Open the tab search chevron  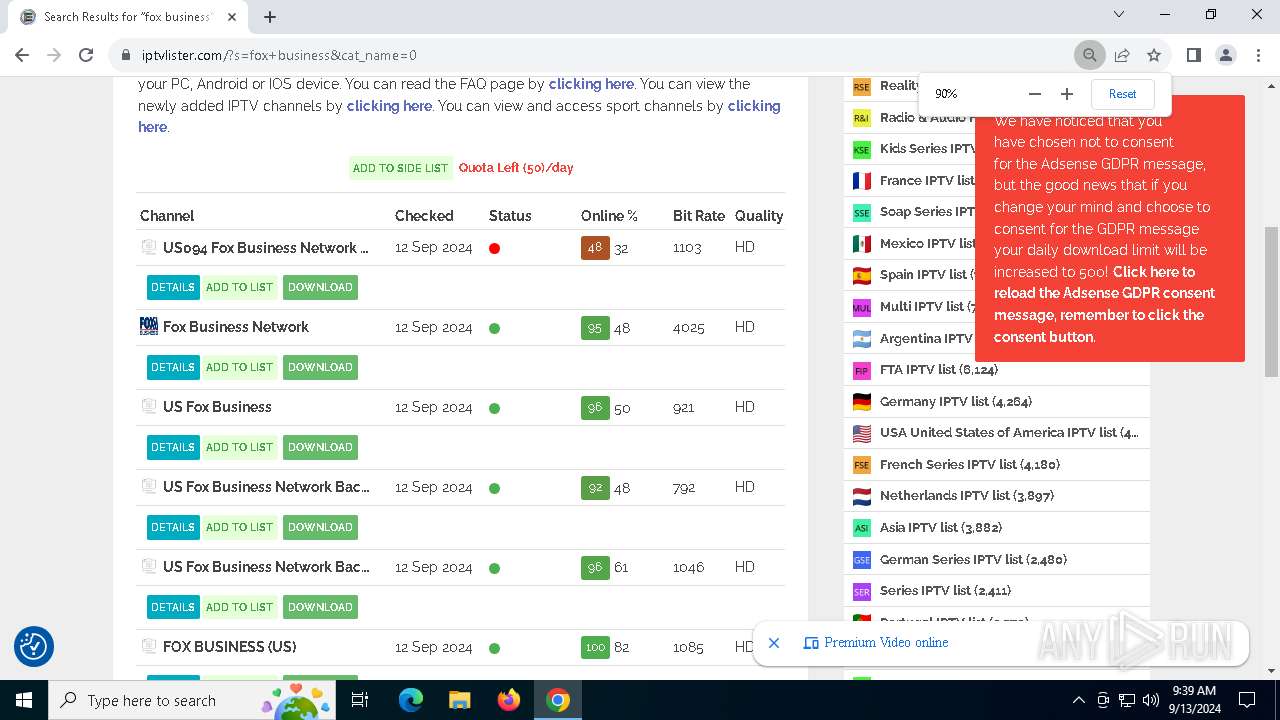coord(1119,14)
